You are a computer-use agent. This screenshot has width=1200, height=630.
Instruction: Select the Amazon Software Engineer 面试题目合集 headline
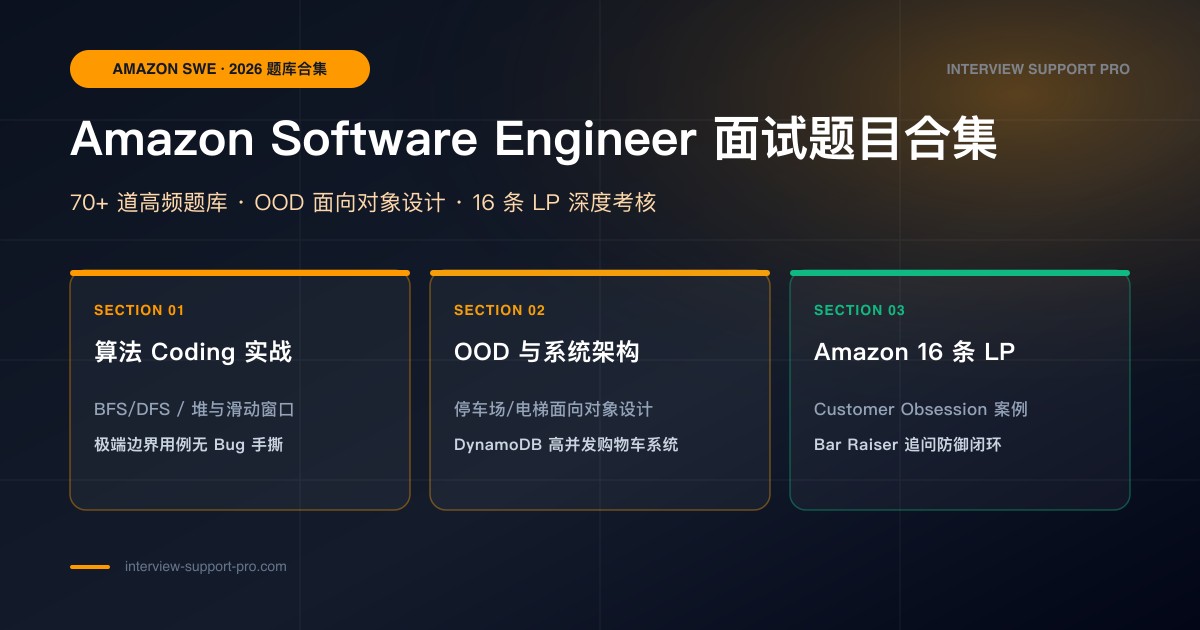(534, 139)
